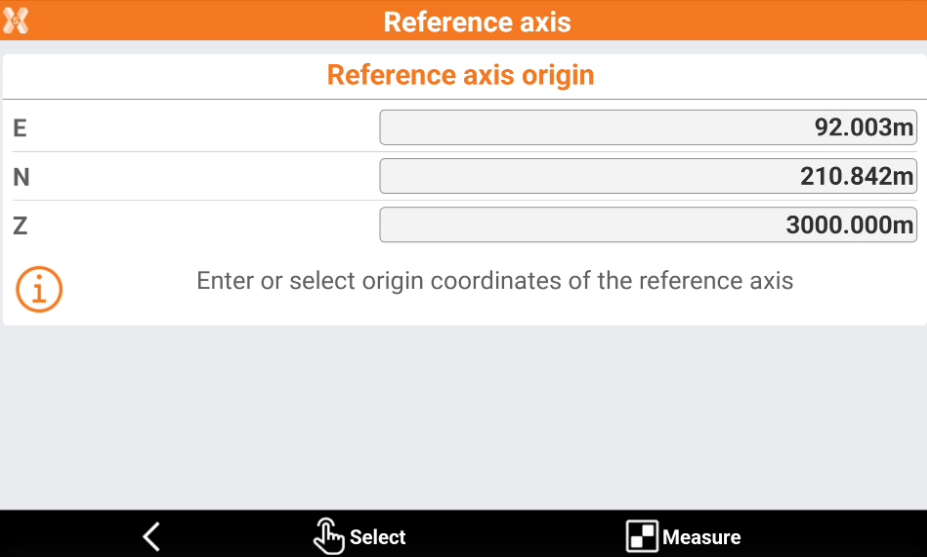Click blank white space in the origin panel
This screenshot has width=927, height=557.
[x=200, y=177]
